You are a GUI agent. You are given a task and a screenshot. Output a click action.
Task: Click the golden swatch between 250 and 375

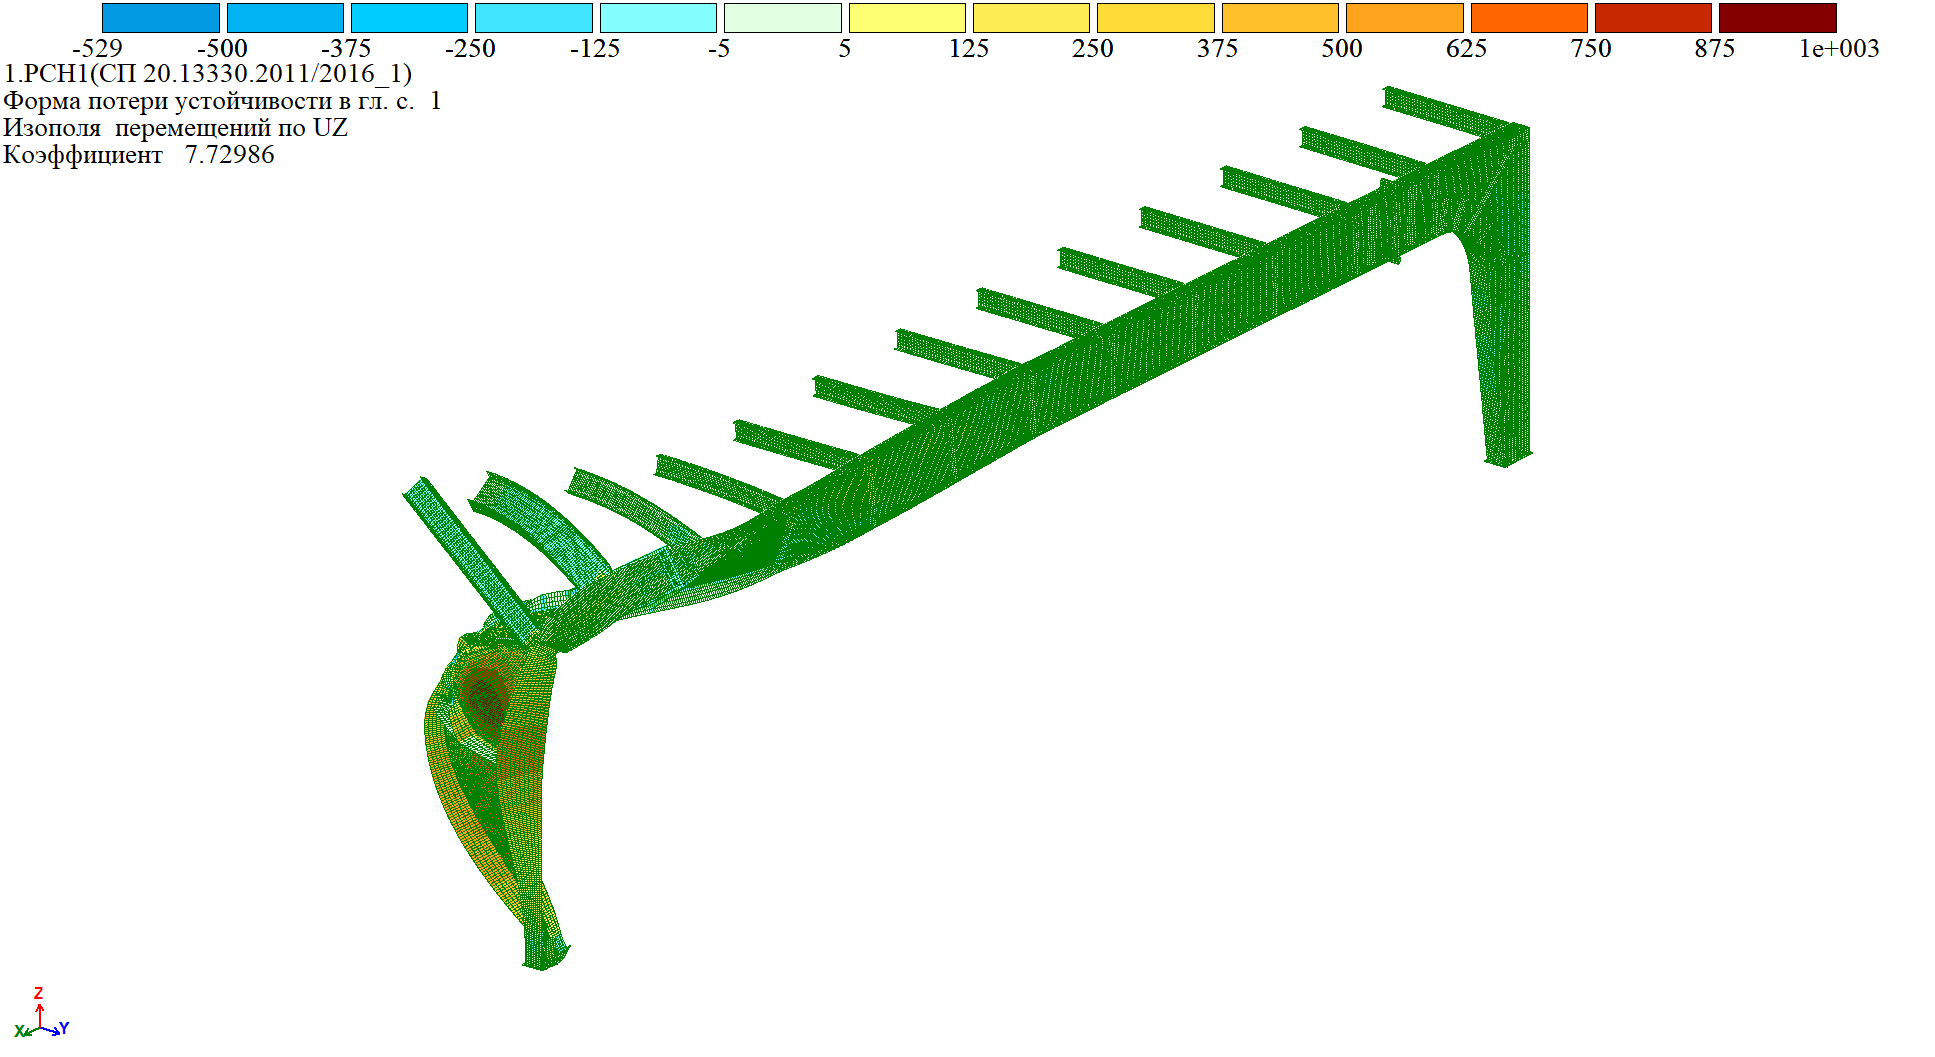click(x=1156, y=18)
